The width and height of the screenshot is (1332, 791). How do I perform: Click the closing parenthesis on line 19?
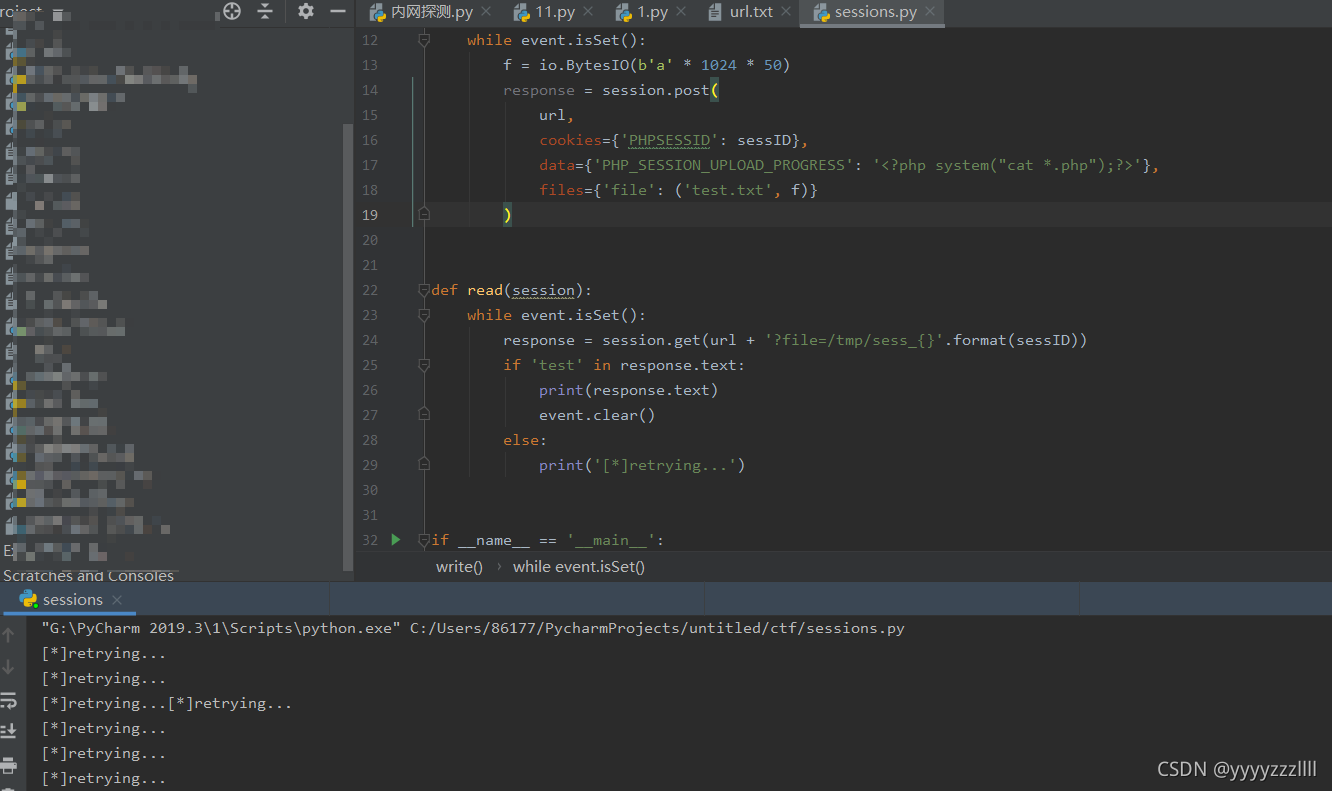tap(508, 215)
